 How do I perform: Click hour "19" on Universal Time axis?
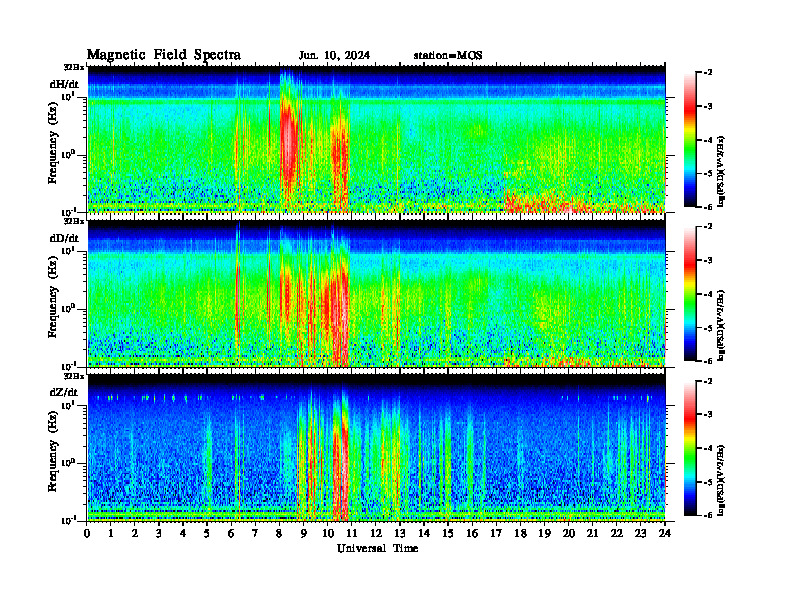coord(544,534)
